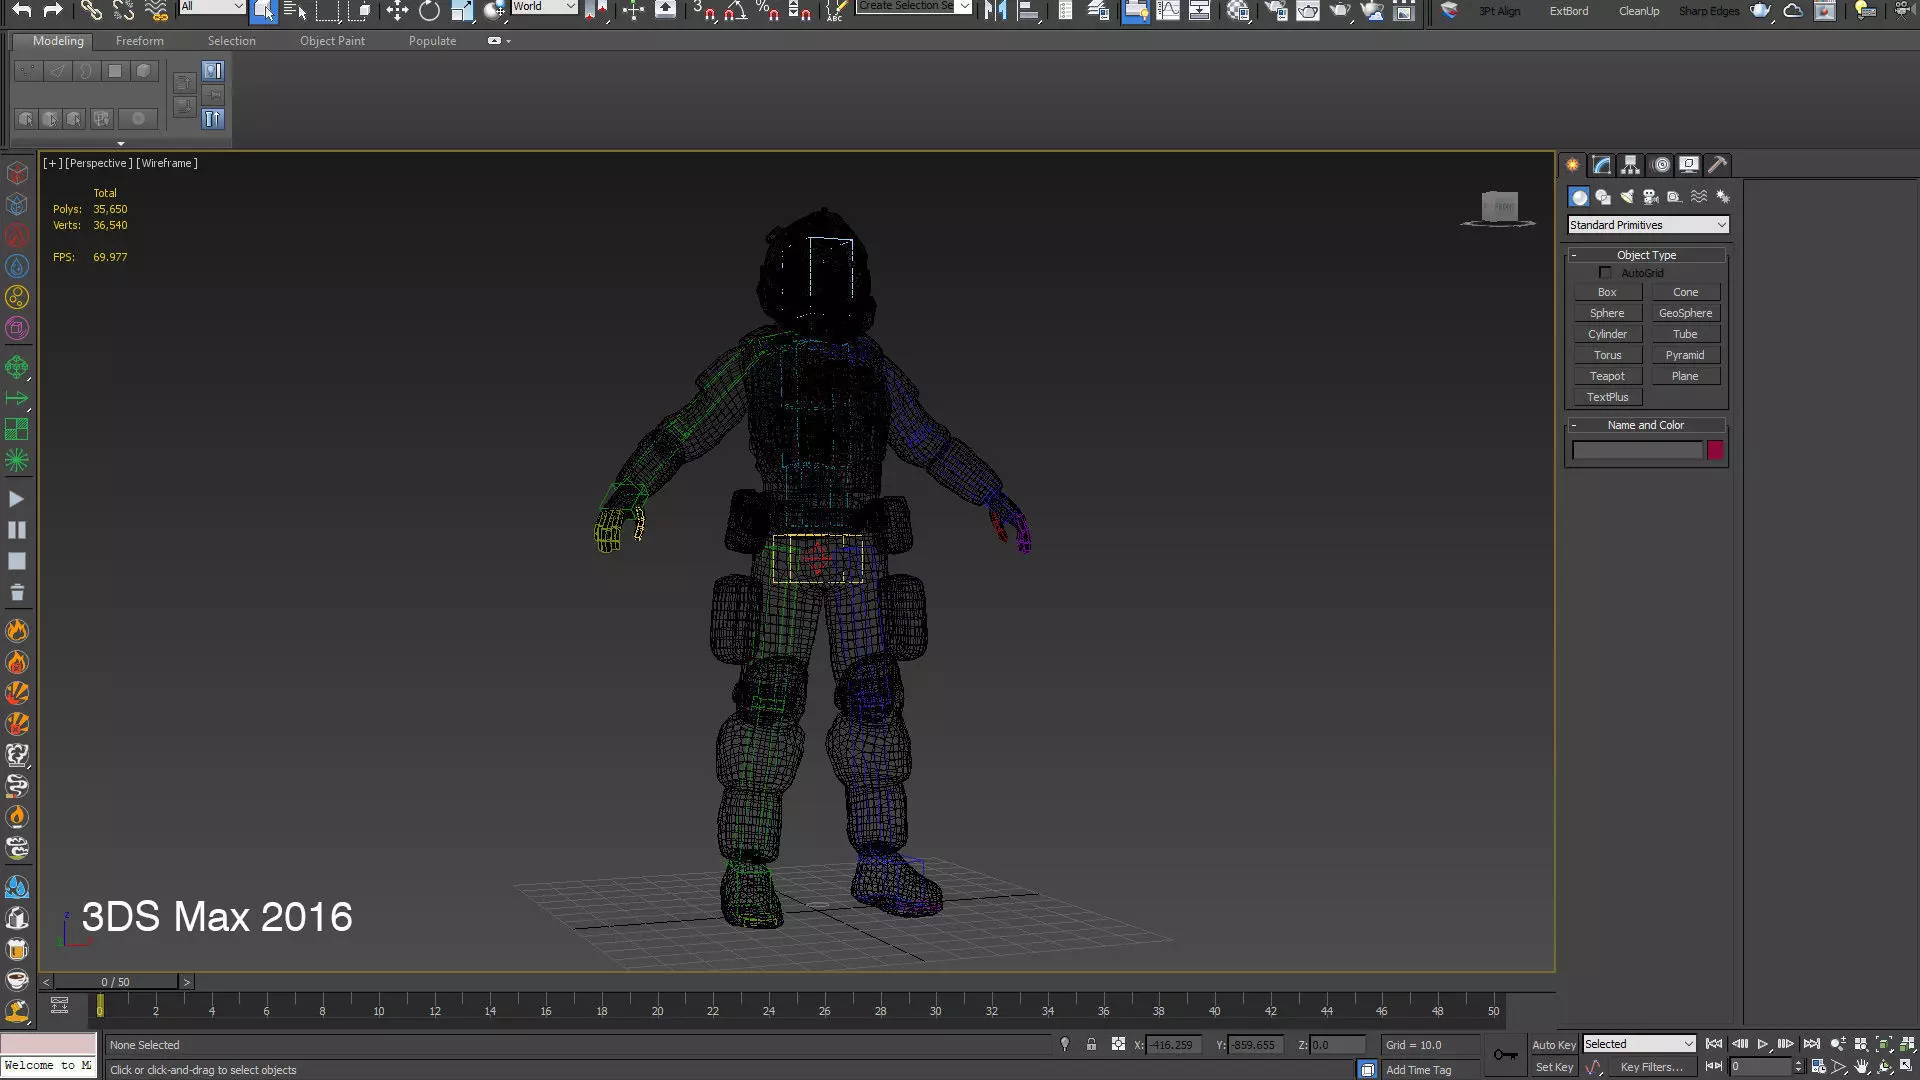Select the Select and Link chain tool
This screenshot has width=1920, height=1080.
click(91, 10)
